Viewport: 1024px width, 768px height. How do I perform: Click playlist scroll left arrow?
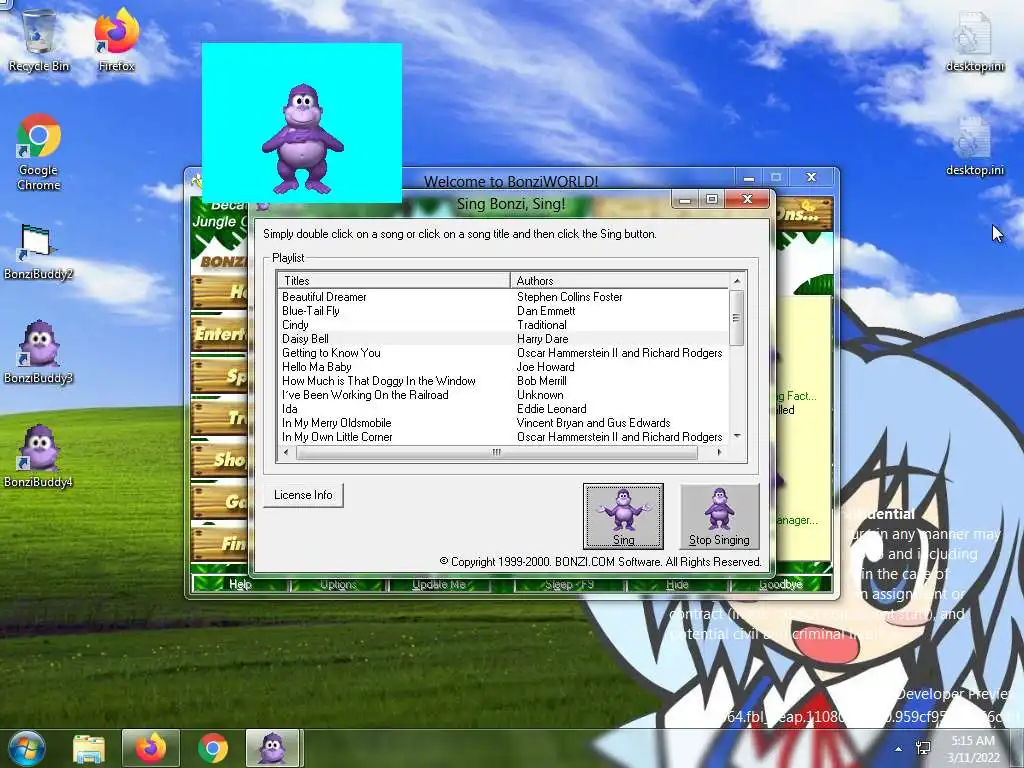click(285, 452)
